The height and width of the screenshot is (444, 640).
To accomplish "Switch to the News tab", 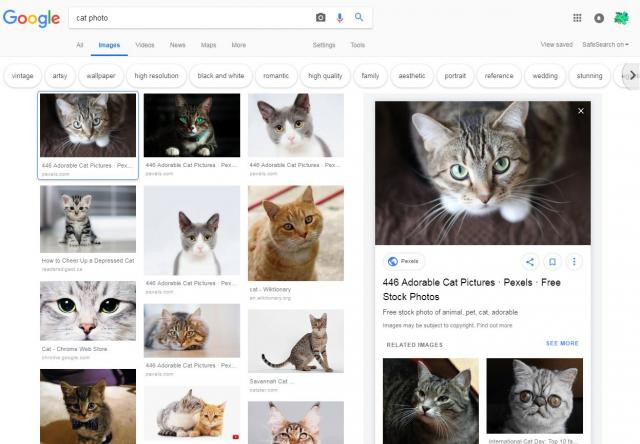I will tap(177, 45).
